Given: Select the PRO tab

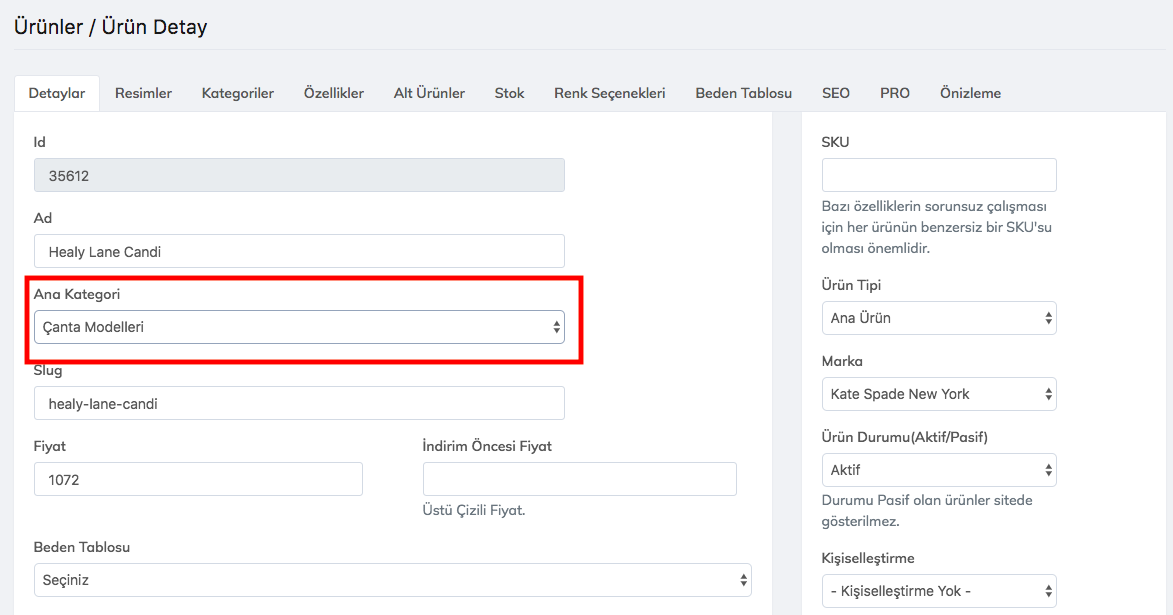Looking at the screenshot, I should point(895,93).
